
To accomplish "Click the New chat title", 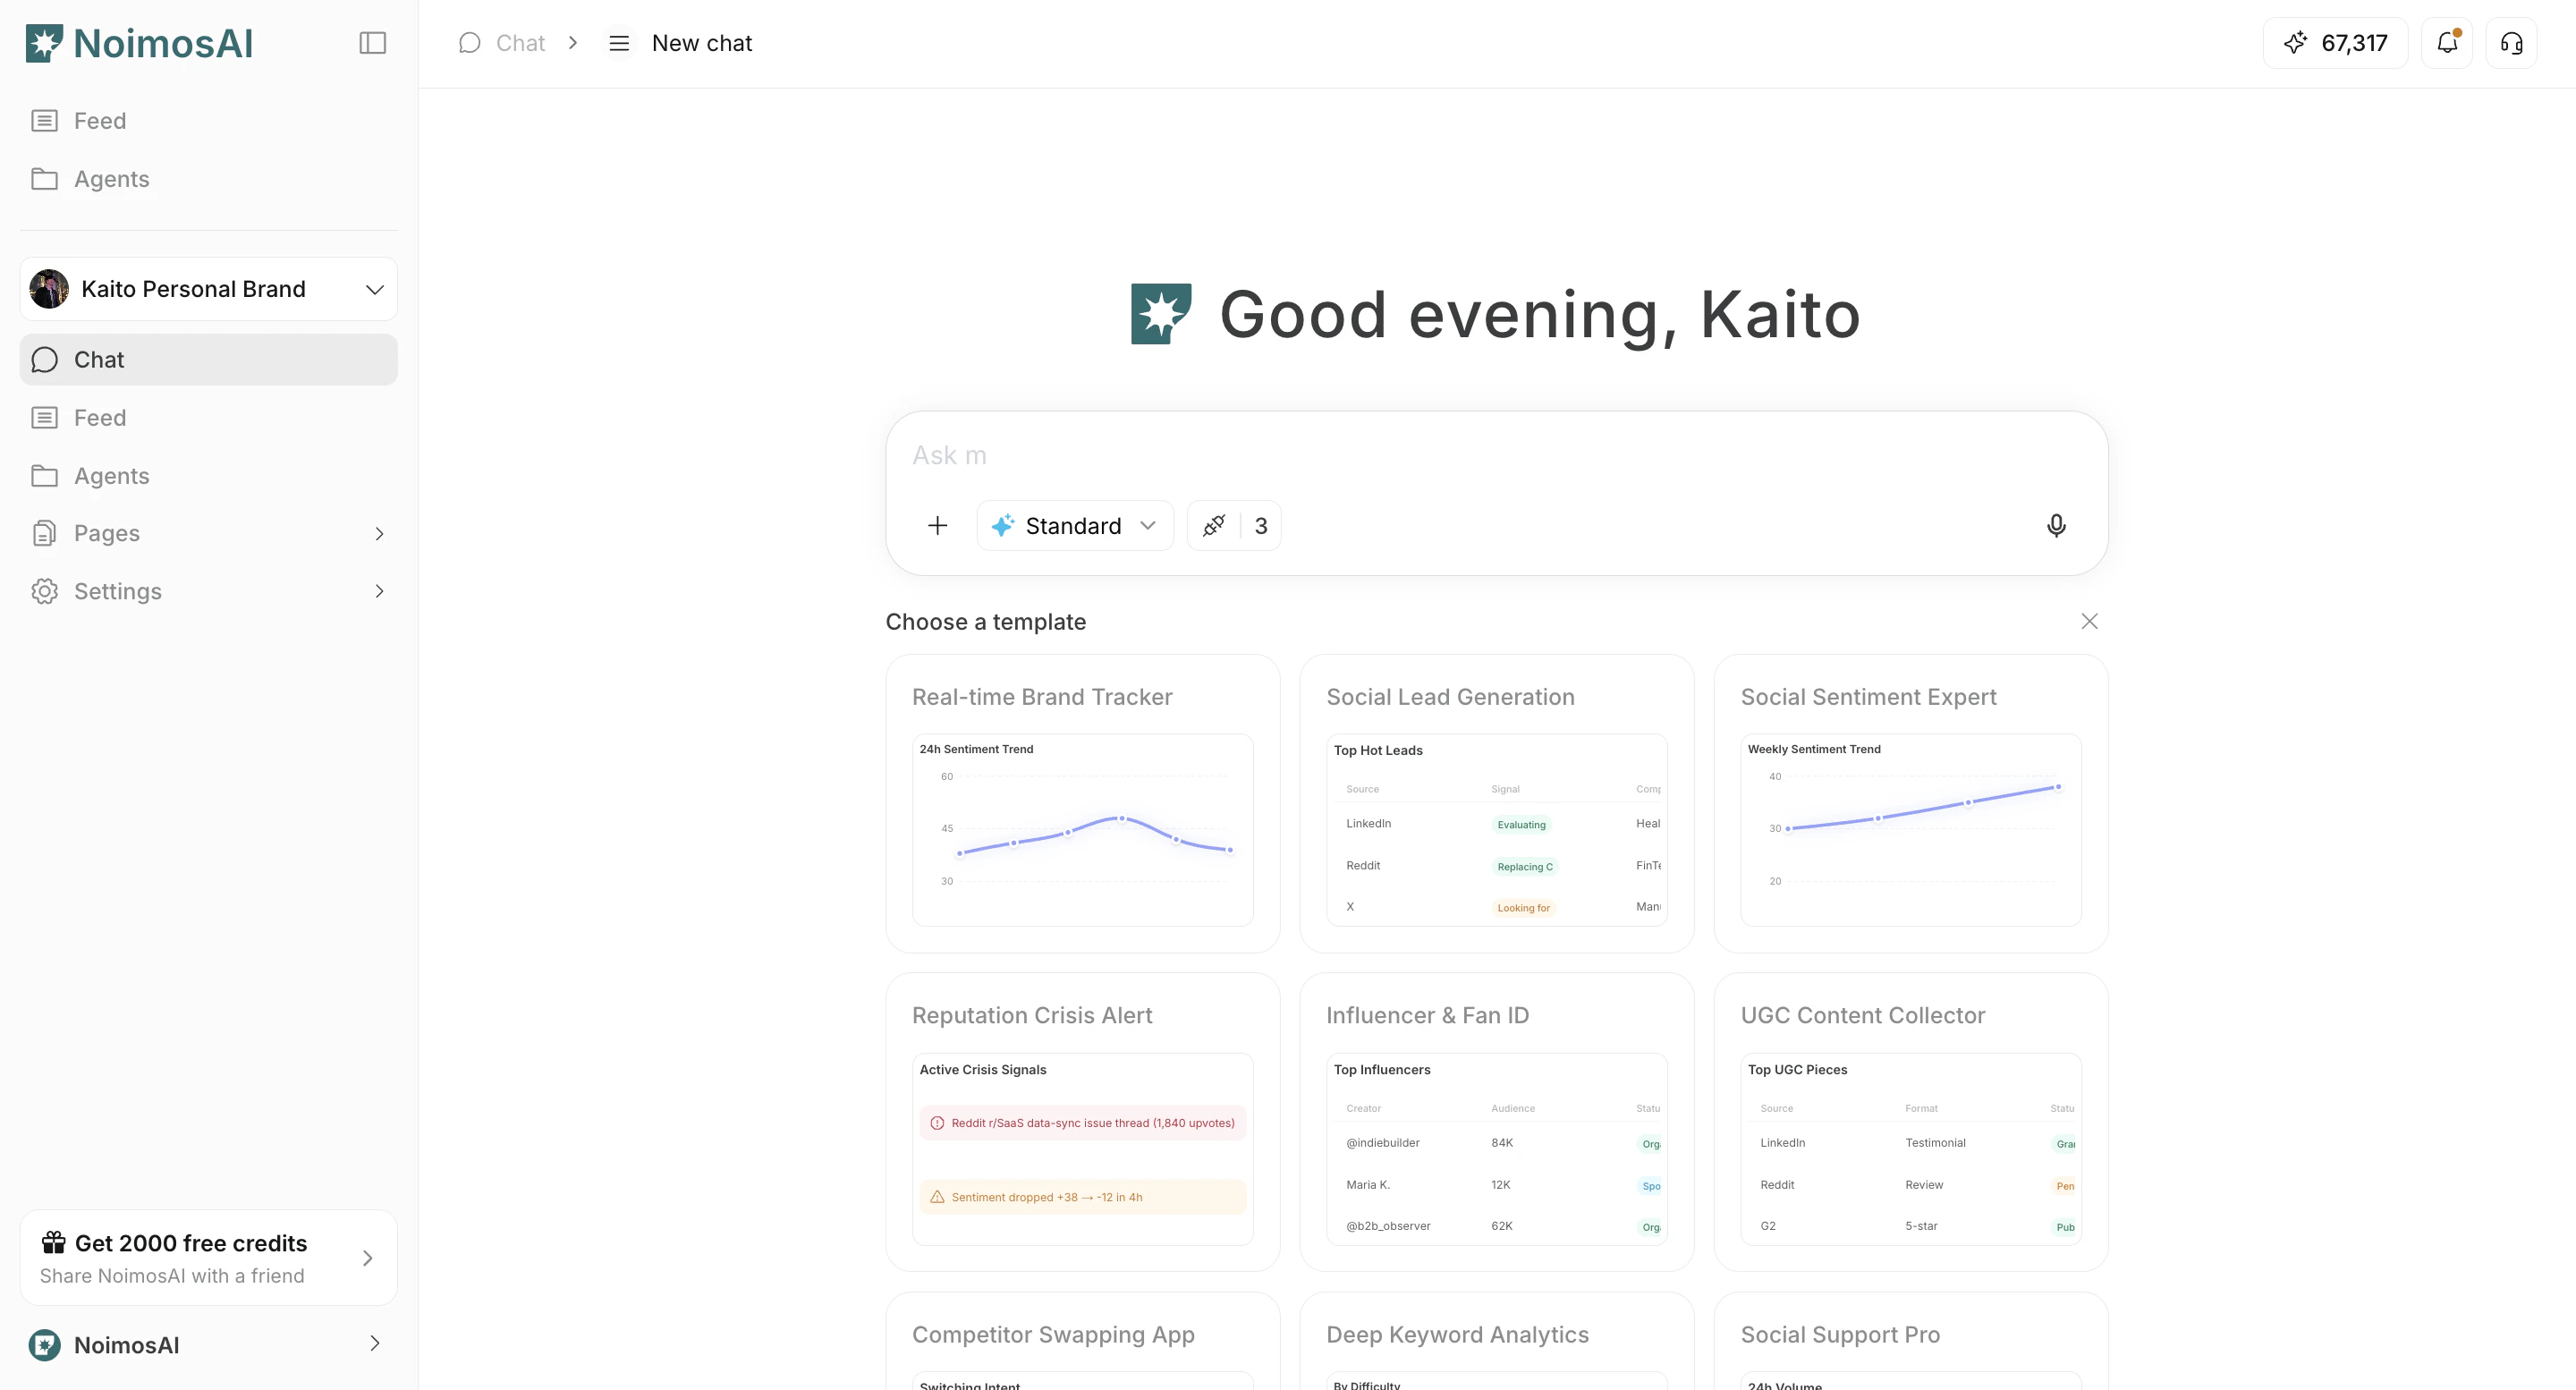I will click(x=702, y=43).
